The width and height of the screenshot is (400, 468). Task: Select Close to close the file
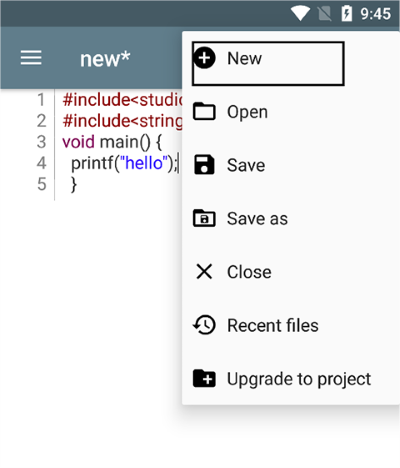coord(291,272)
